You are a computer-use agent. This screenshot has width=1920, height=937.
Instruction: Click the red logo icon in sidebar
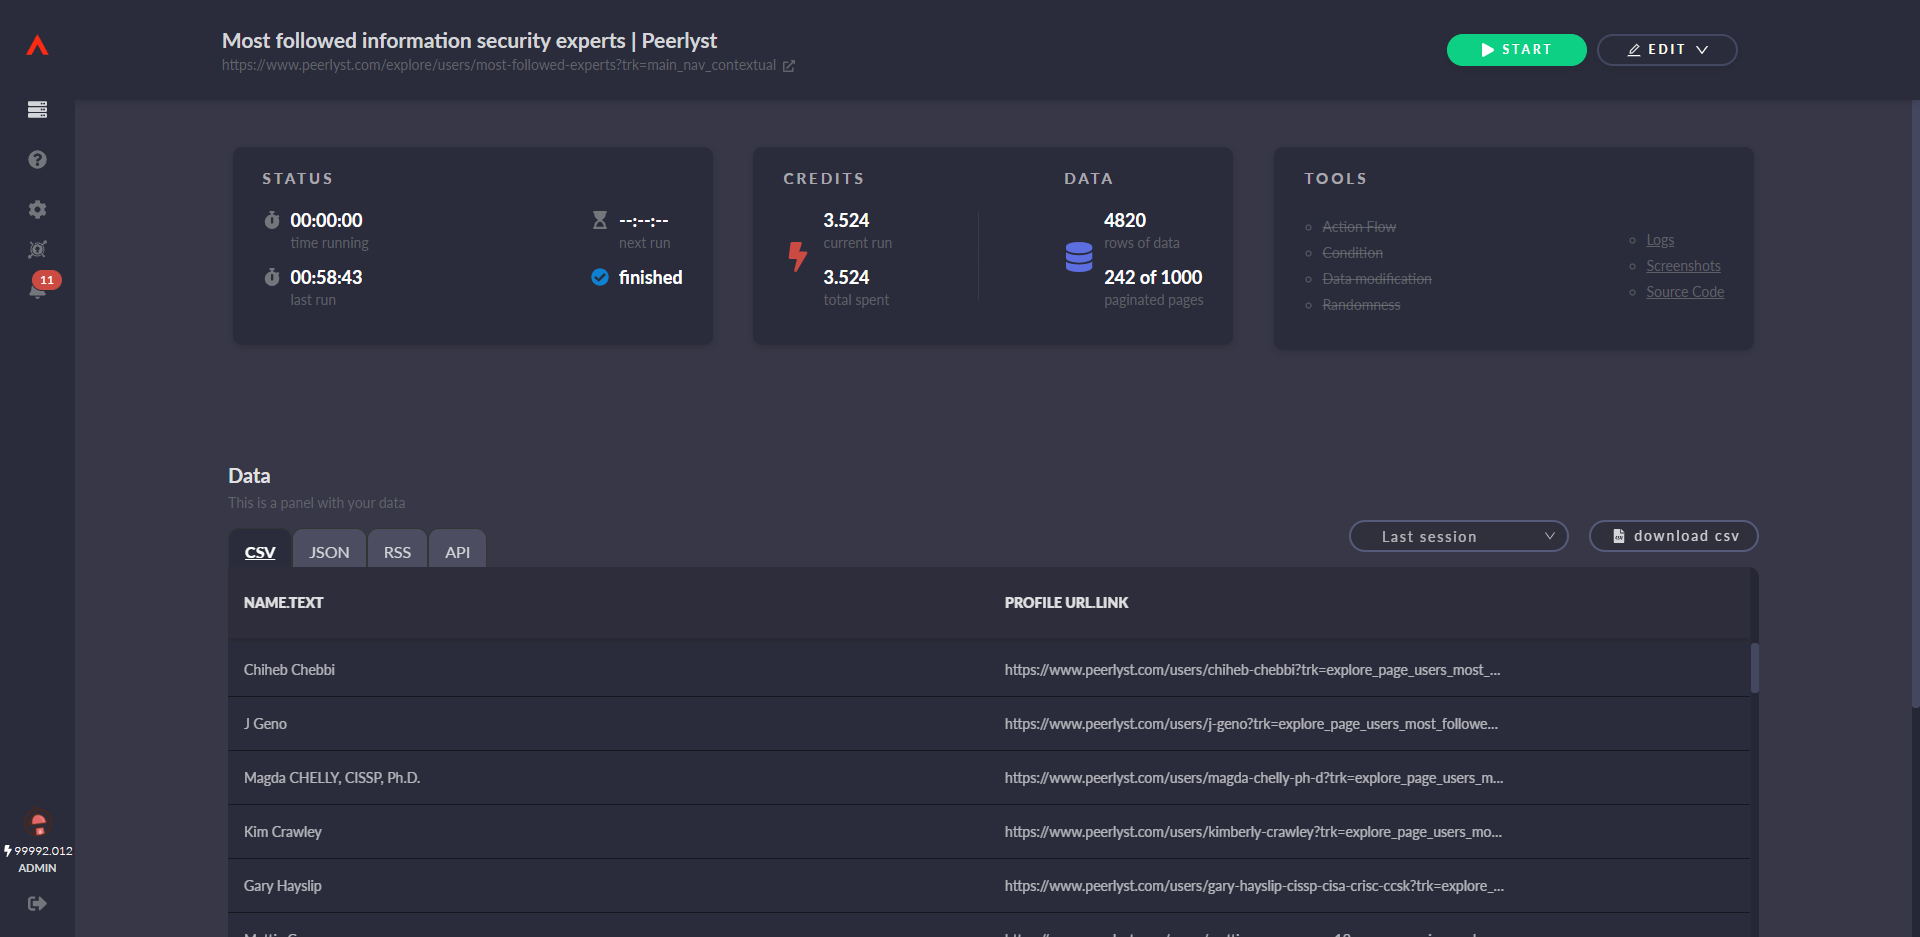click(37, 46)
